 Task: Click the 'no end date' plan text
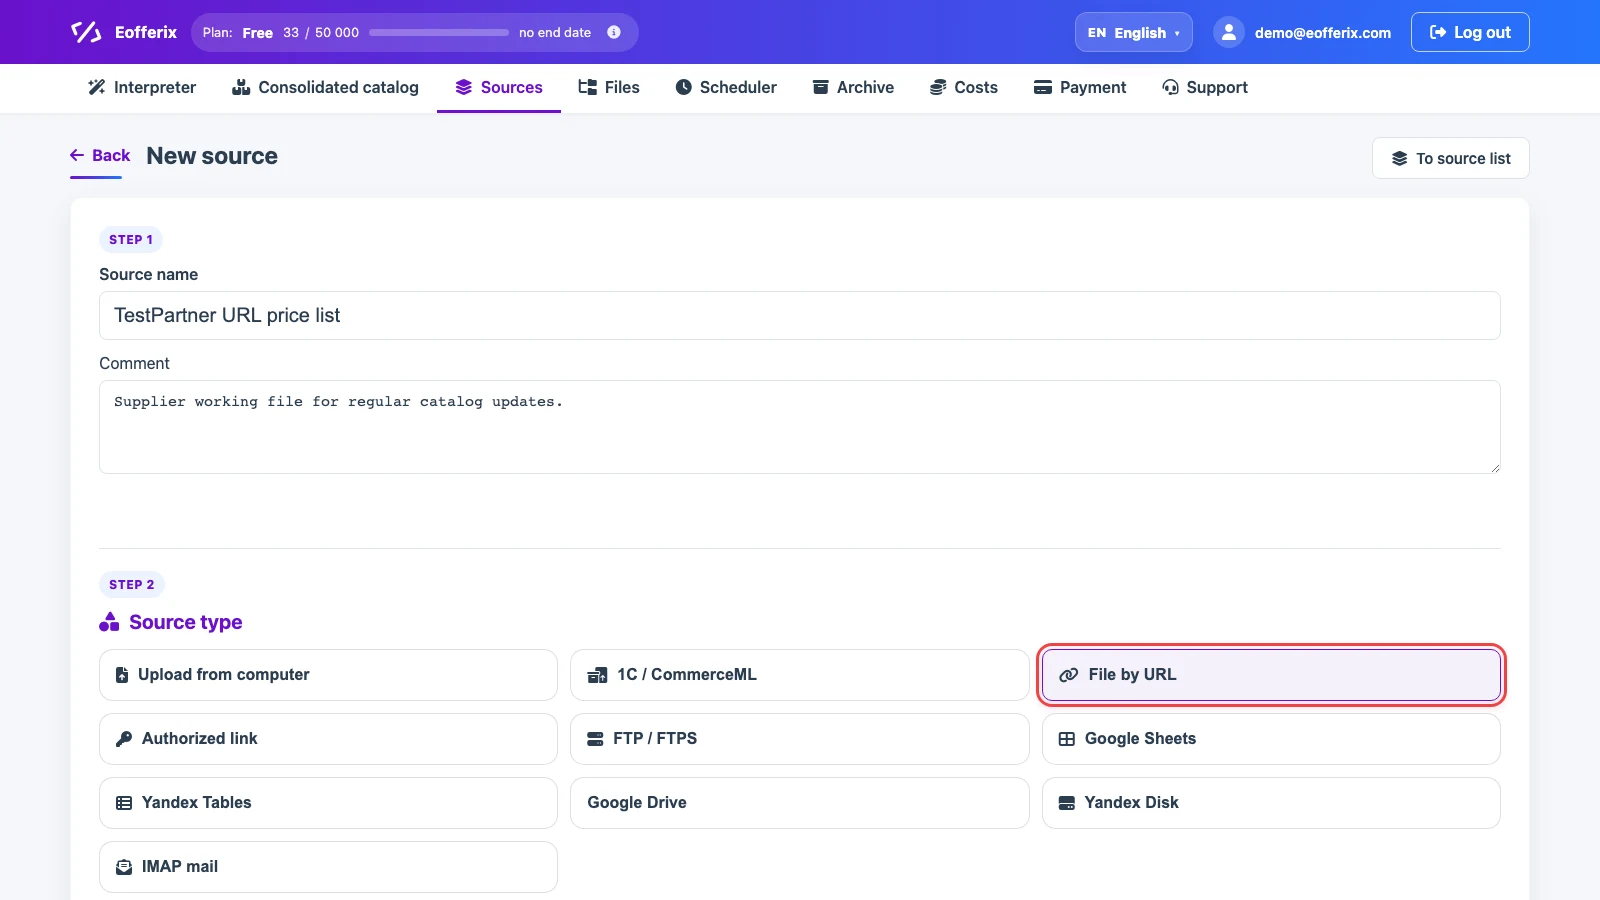tap(555, 32)
